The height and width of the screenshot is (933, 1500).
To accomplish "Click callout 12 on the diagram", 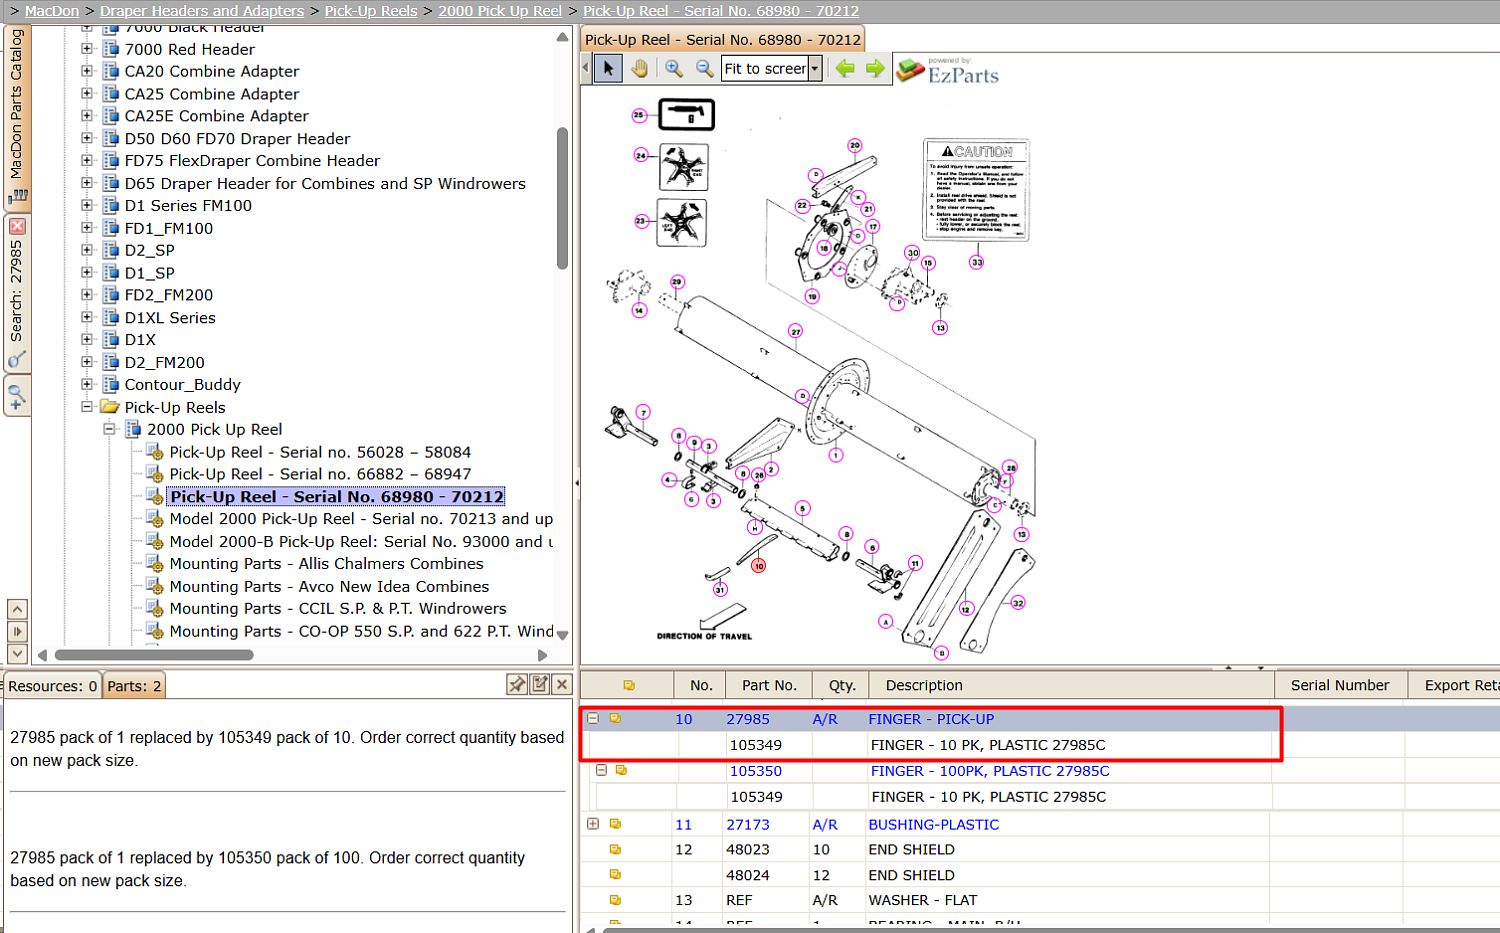I will [x=965, y=609].
